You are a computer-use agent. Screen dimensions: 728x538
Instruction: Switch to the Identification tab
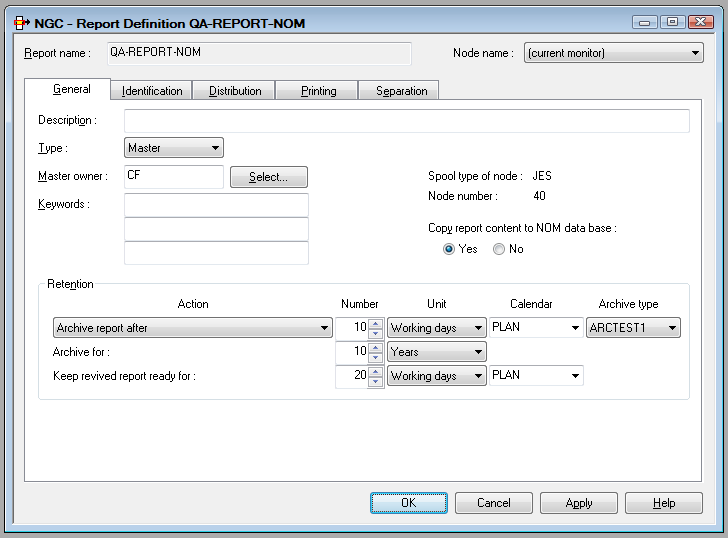152,91
